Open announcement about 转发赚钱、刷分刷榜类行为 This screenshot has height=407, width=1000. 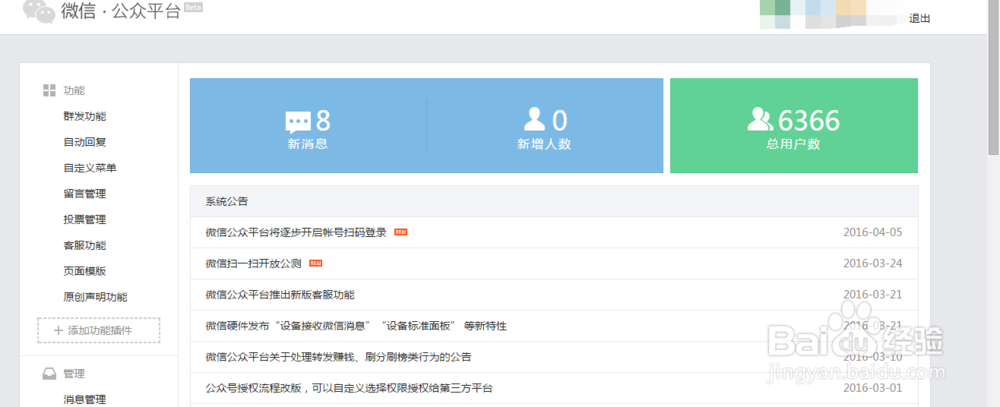pyautogui.click(x=338, y=357)
